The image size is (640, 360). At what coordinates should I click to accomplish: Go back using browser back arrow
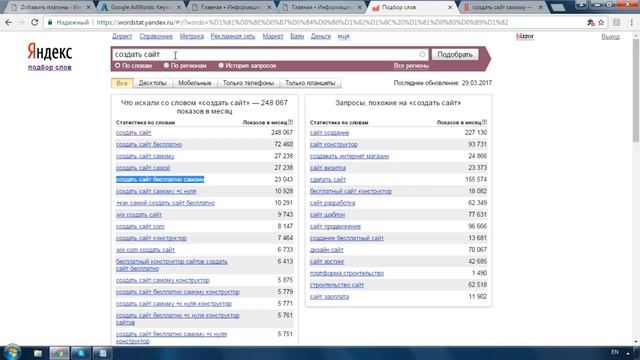click(8, 22)
